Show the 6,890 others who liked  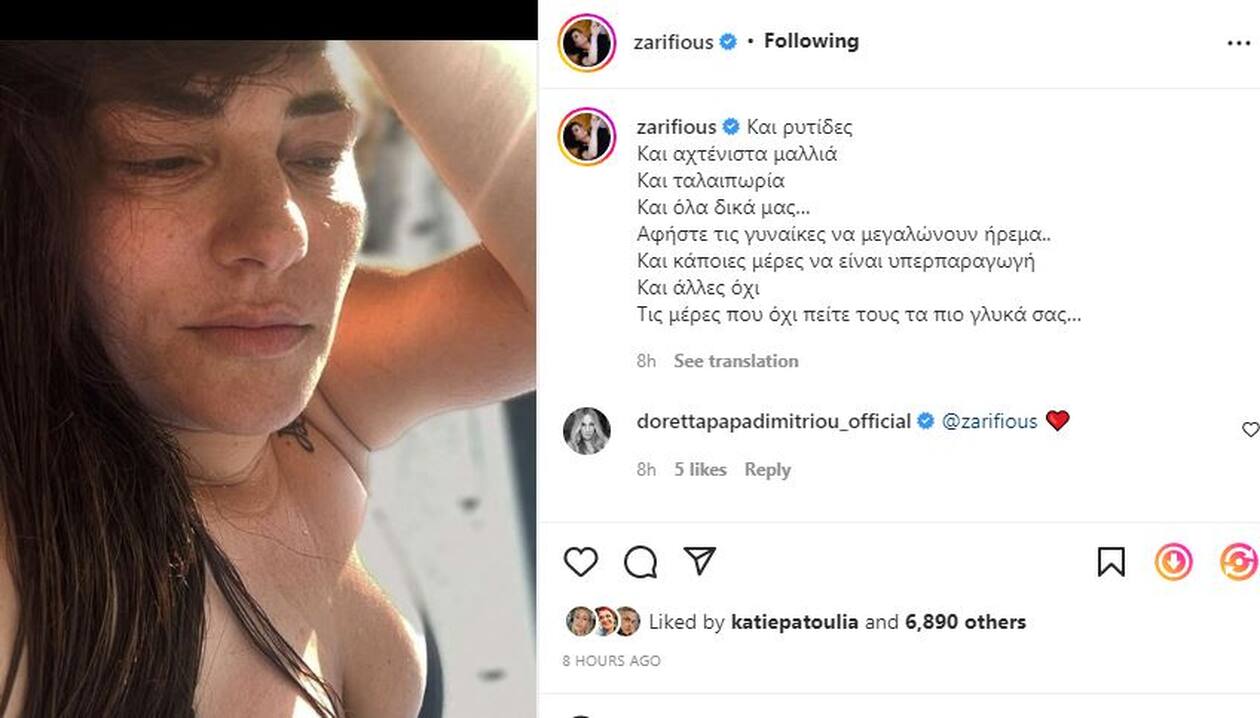[x=965, y=622]
